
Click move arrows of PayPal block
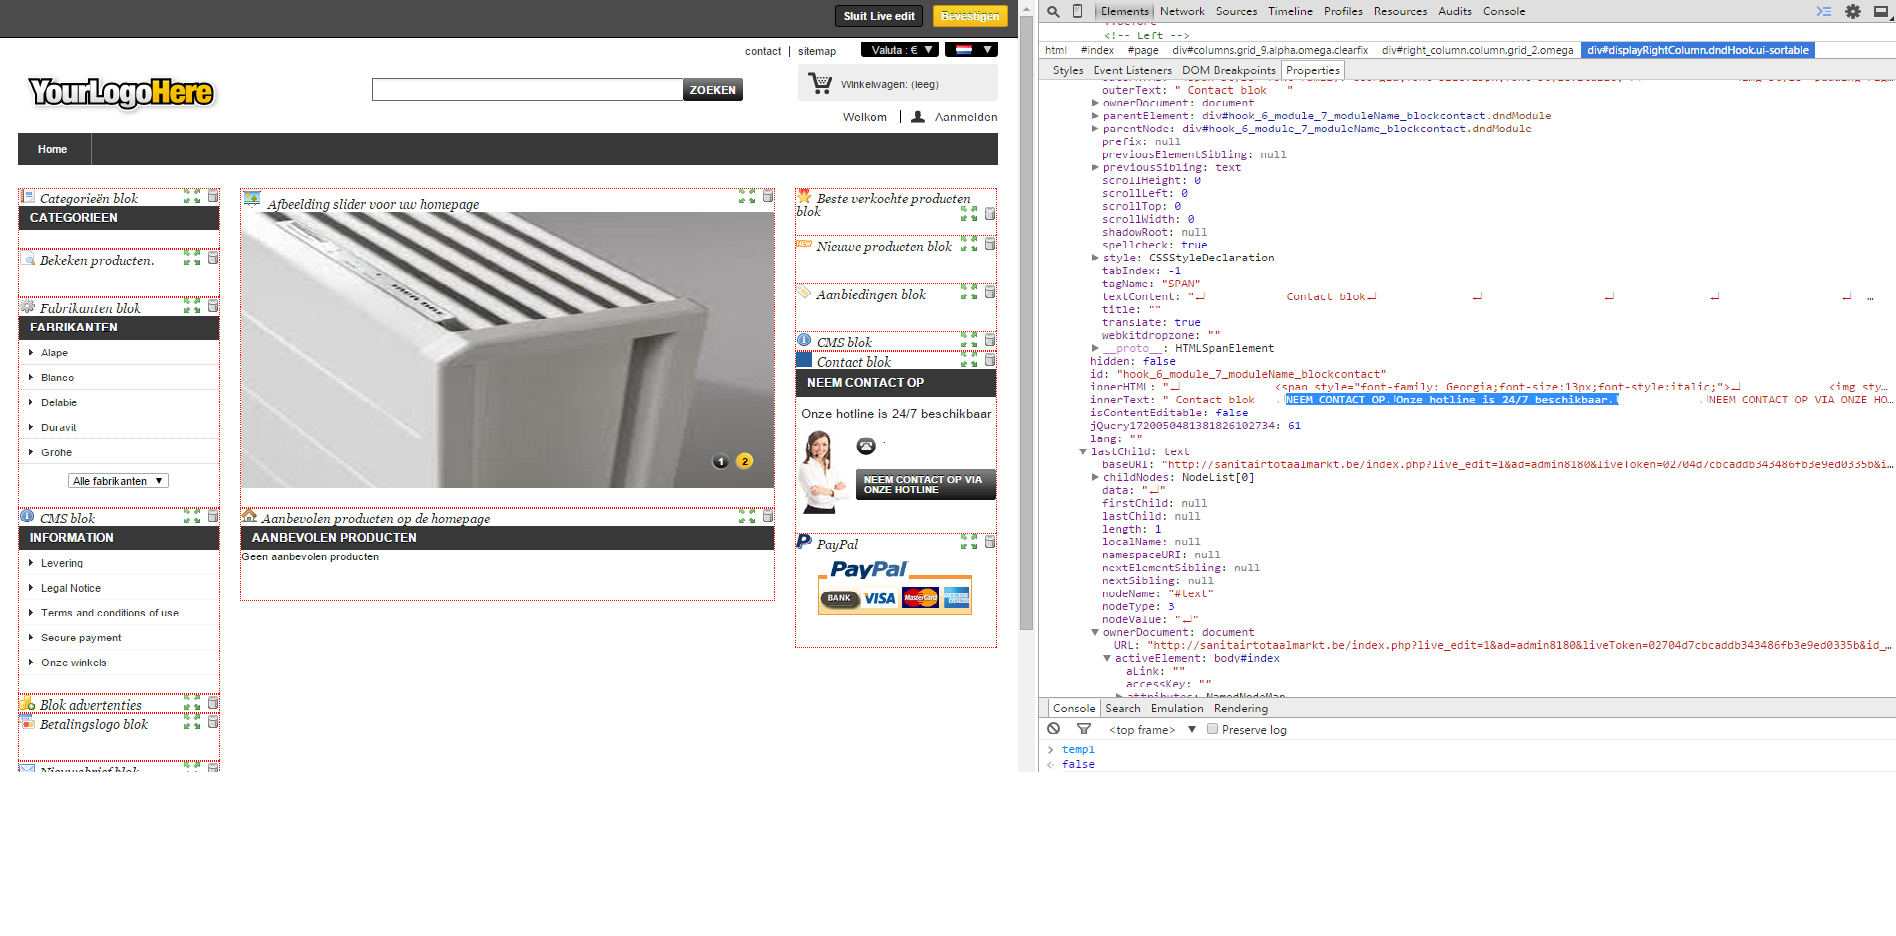[969, 542]
